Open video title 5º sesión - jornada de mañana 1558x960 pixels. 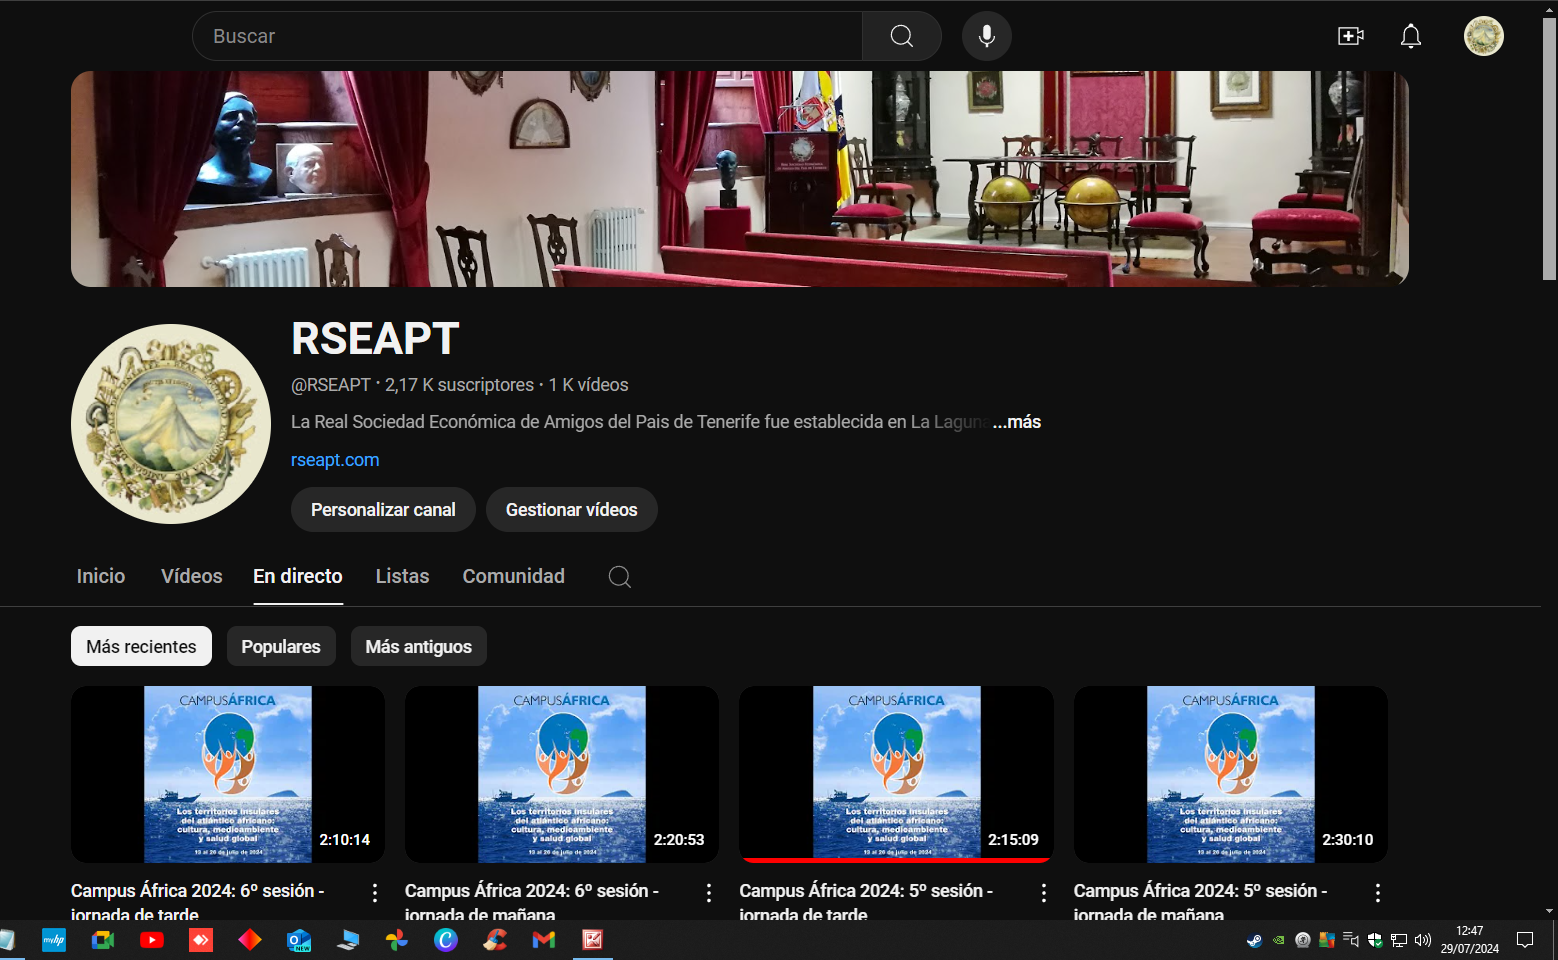(x=1200, y=901)
